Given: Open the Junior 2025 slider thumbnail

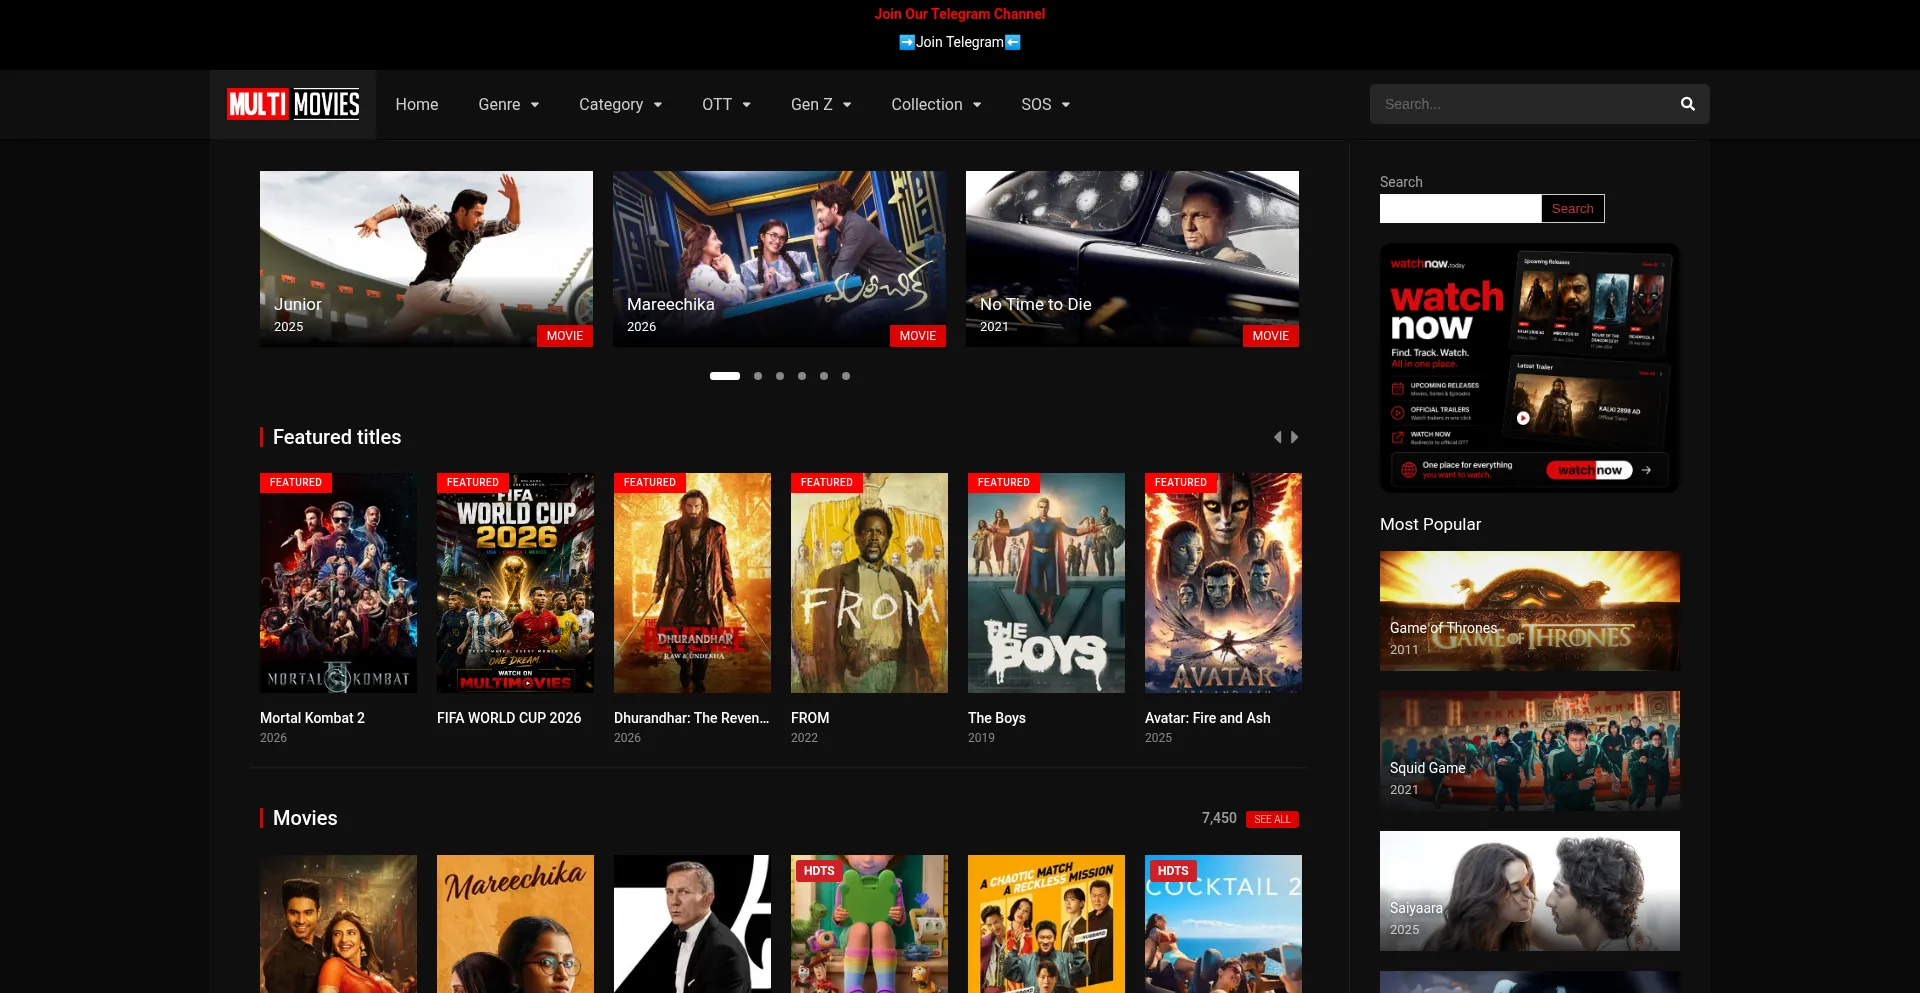Looking at the screenshot, I should coord(426,259).
